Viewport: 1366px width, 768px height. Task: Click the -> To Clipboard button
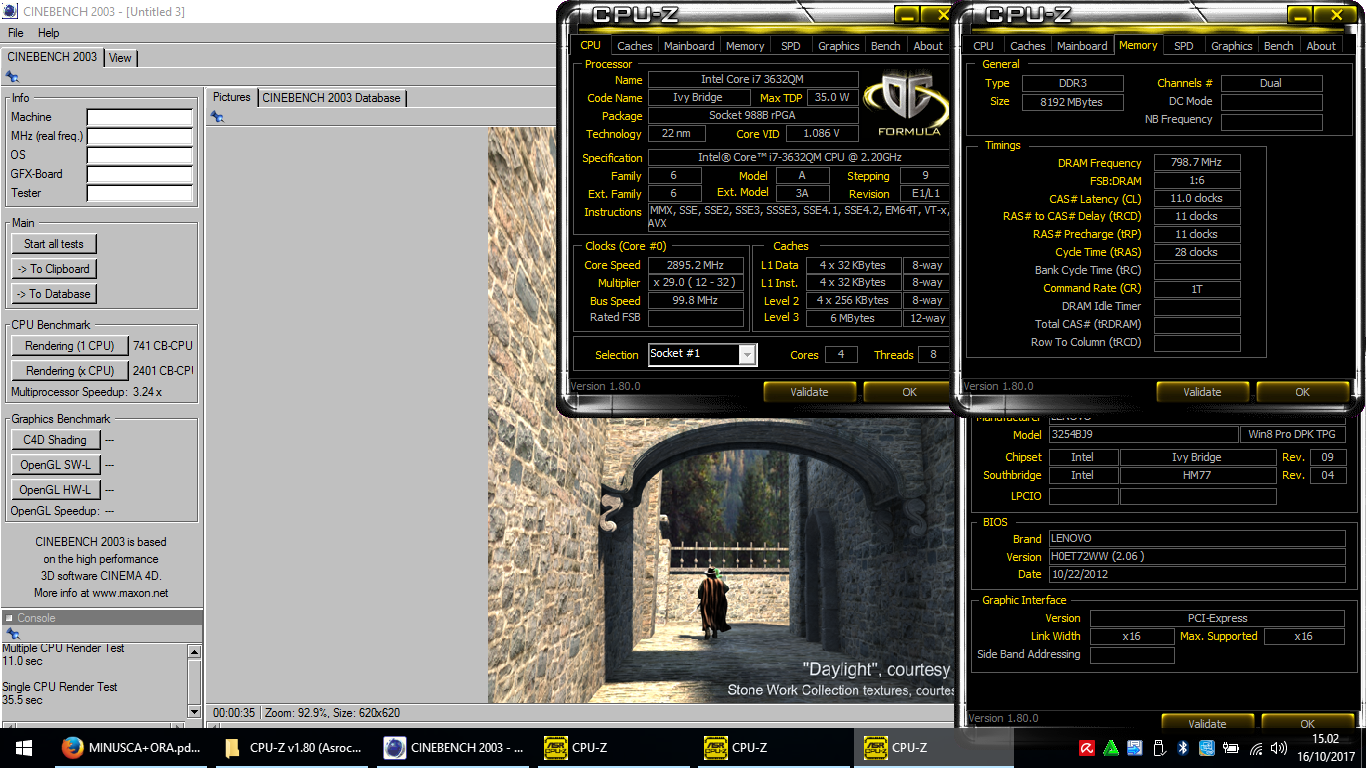(54, 269)
